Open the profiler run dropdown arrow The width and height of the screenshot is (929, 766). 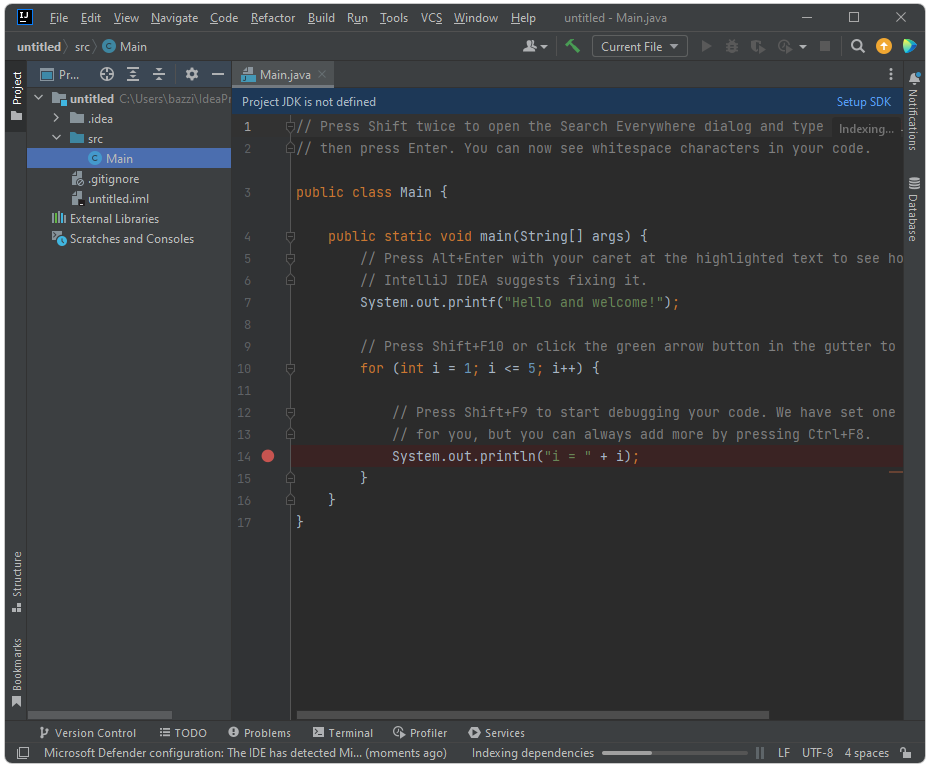tap(803, 47)
